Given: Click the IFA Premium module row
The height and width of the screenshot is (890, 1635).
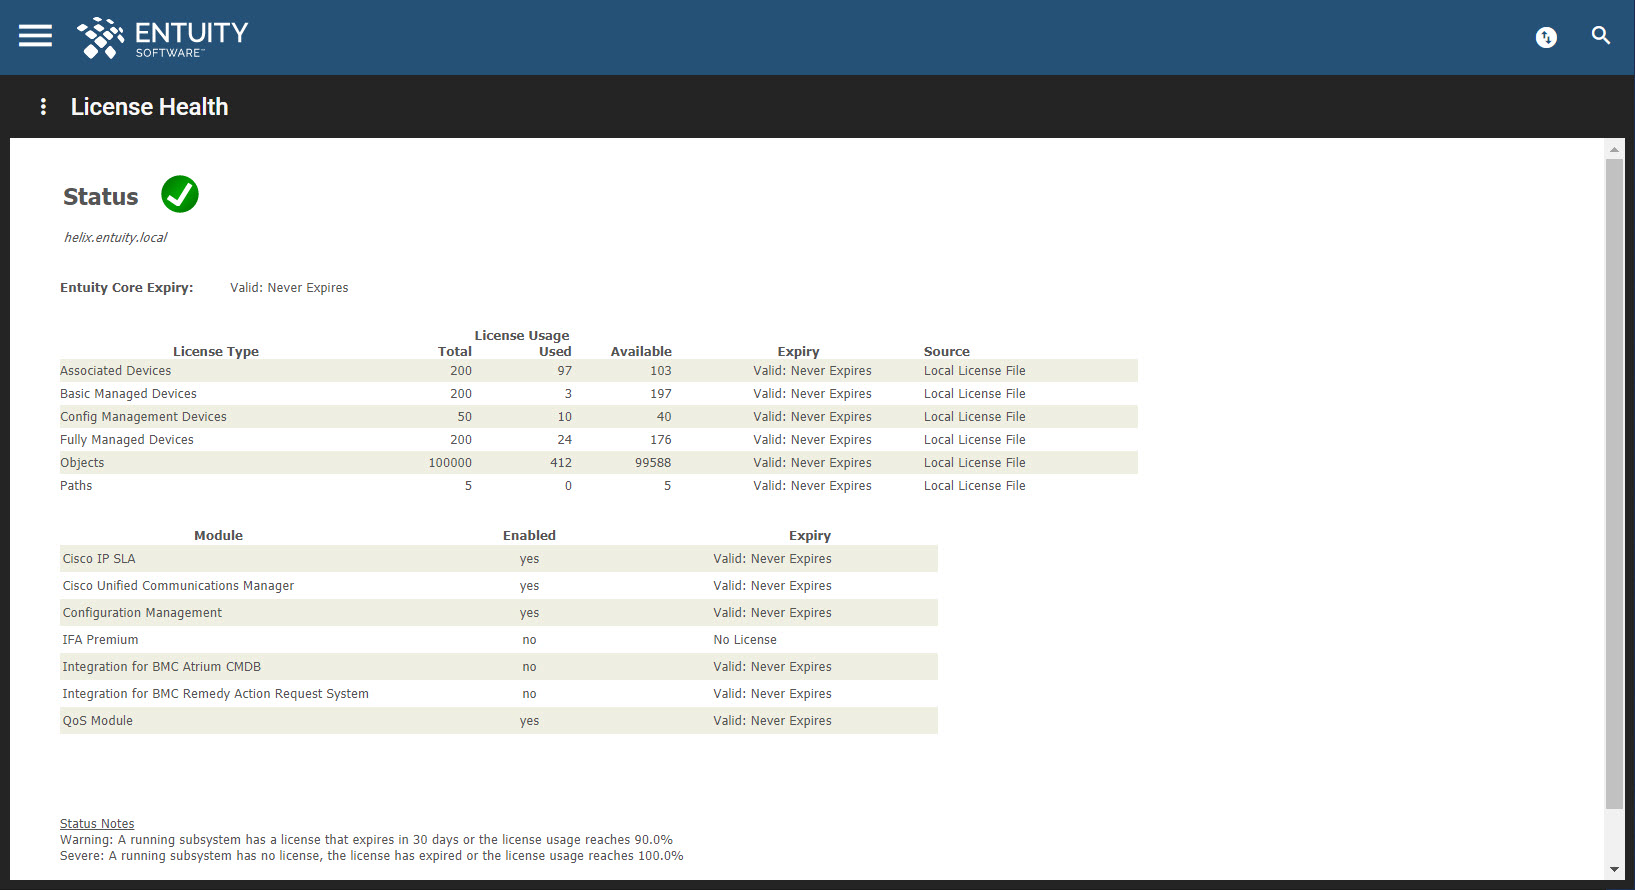Looking at the screenshot, I should (x=499, y=640).
